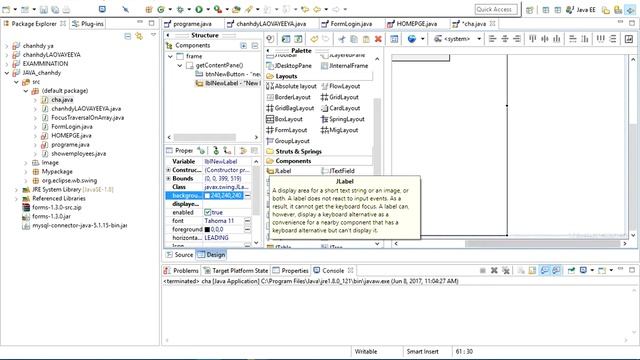640x360 pixels.
Task: Collapse the getContentPane() node
Action: 180,65
